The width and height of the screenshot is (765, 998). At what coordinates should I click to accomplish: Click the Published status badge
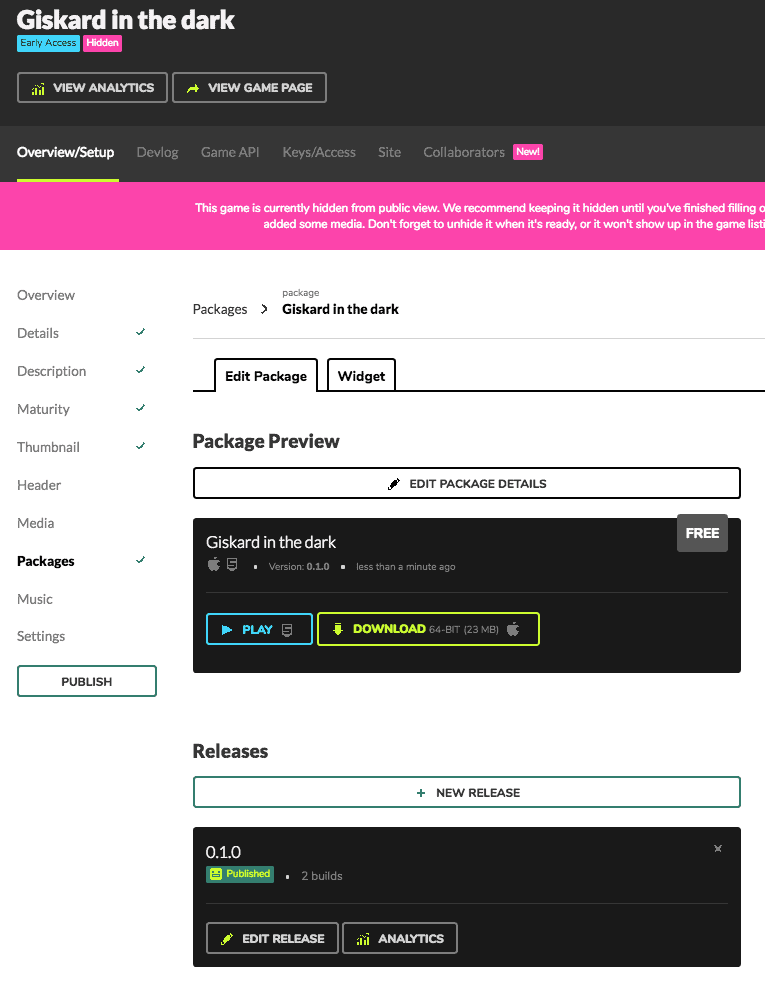coord(240,874)
